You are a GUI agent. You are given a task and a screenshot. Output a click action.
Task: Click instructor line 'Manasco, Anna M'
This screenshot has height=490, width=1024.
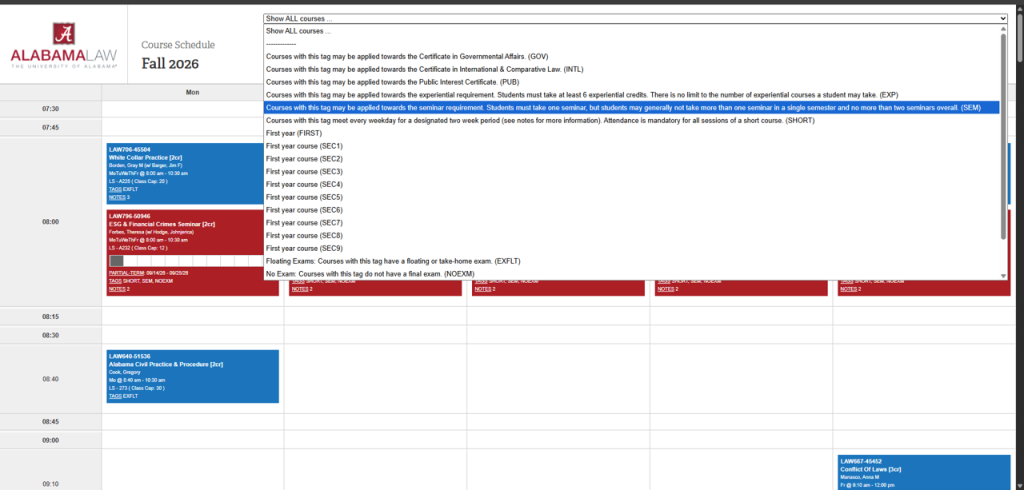coord(859,477)
